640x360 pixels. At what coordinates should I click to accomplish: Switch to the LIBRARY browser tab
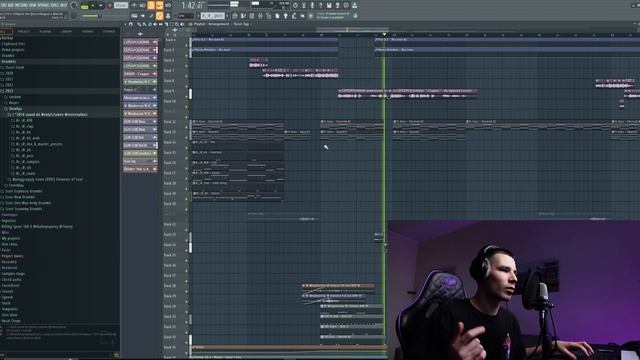click(x=66, y=31)
